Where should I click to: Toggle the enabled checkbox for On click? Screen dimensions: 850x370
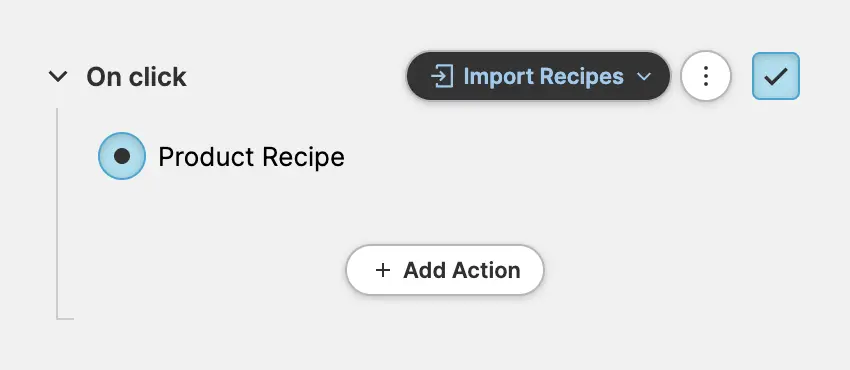(776, 76)
